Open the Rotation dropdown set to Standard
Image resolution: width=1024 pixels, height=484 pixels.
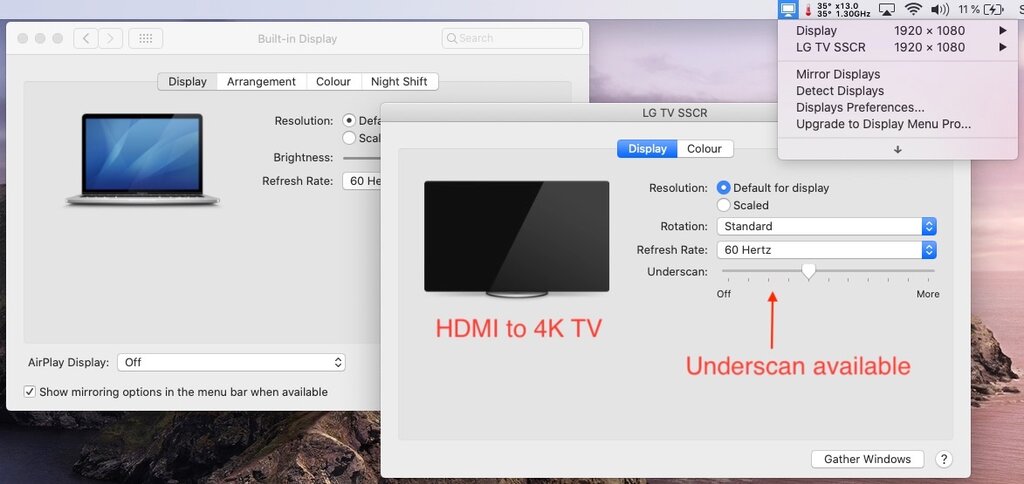pyautogui.click(x=827, y=227)
